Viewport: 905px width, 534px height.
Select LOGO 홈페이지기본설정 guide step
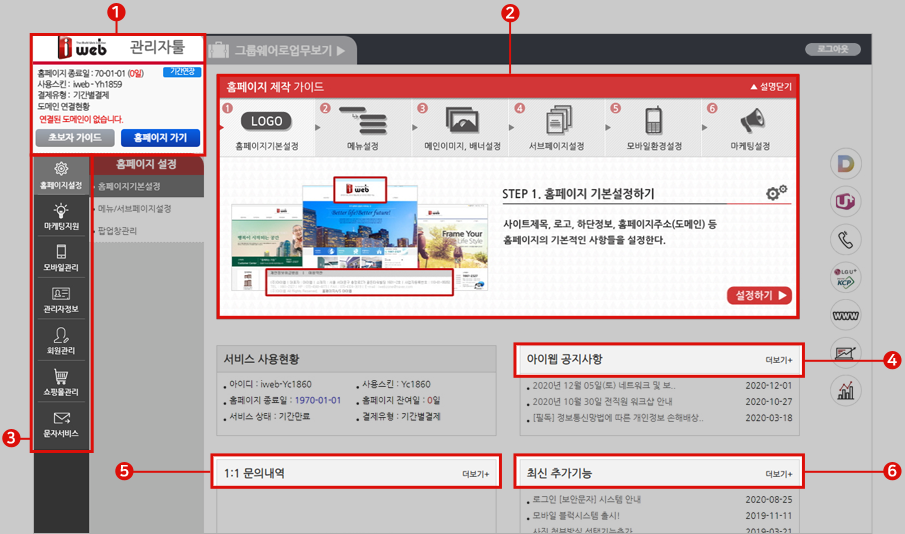click(267, 128)
